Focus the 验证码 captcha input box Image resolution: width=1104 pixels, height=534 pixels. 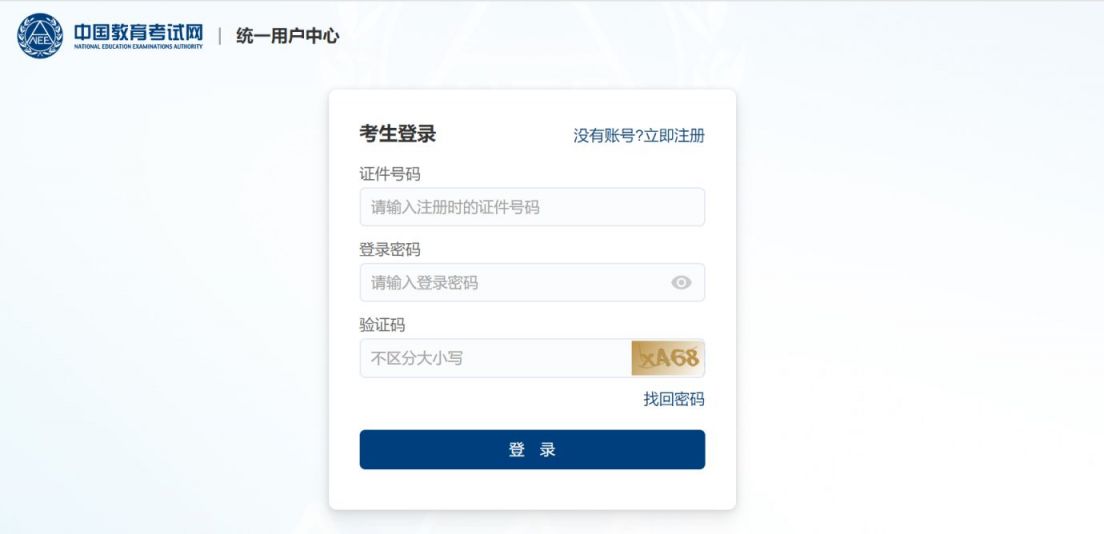coord(496,358)
